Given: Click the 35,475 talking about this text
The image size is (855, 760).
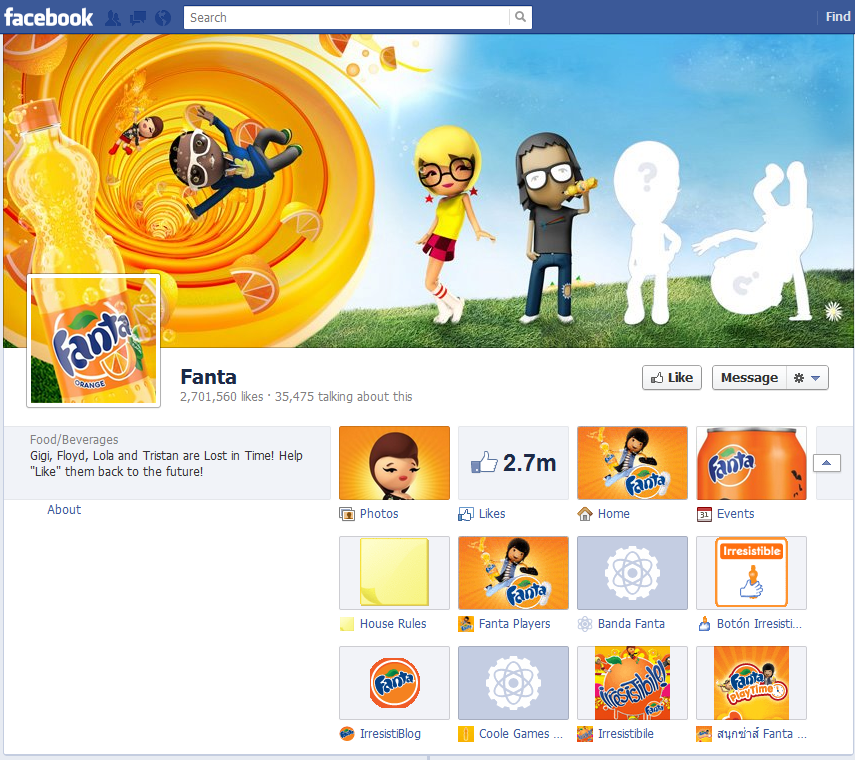Looking at the screenshot, I should (344, 396).
